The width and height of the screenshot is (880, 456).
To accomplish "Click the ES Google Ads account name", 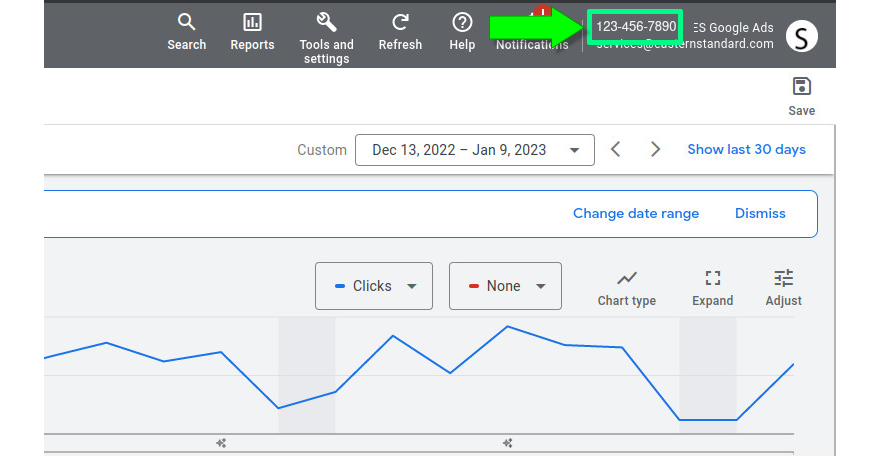I will [734, 27].
